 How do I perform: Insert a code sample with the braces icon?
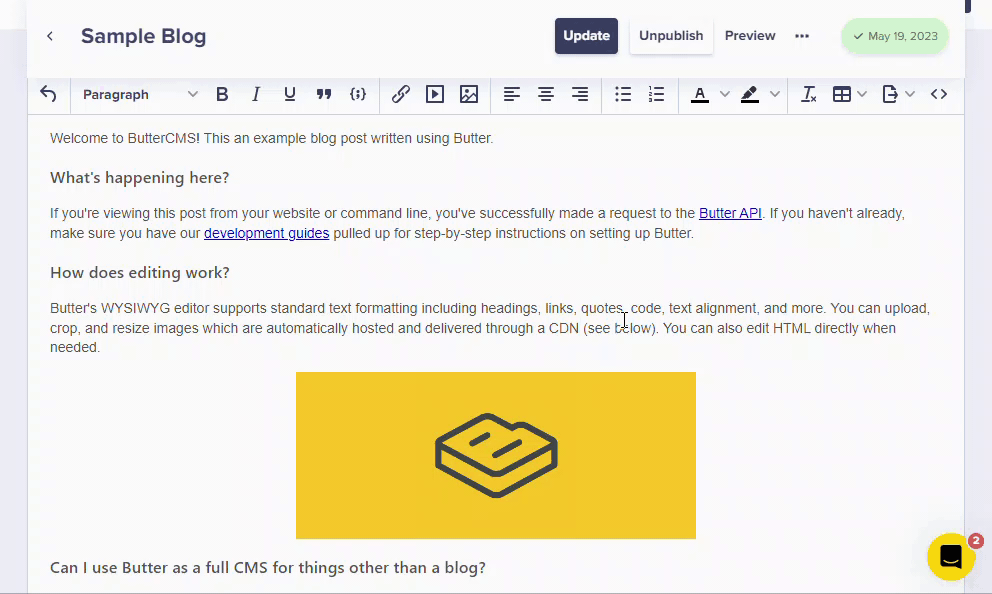[358, 94]
